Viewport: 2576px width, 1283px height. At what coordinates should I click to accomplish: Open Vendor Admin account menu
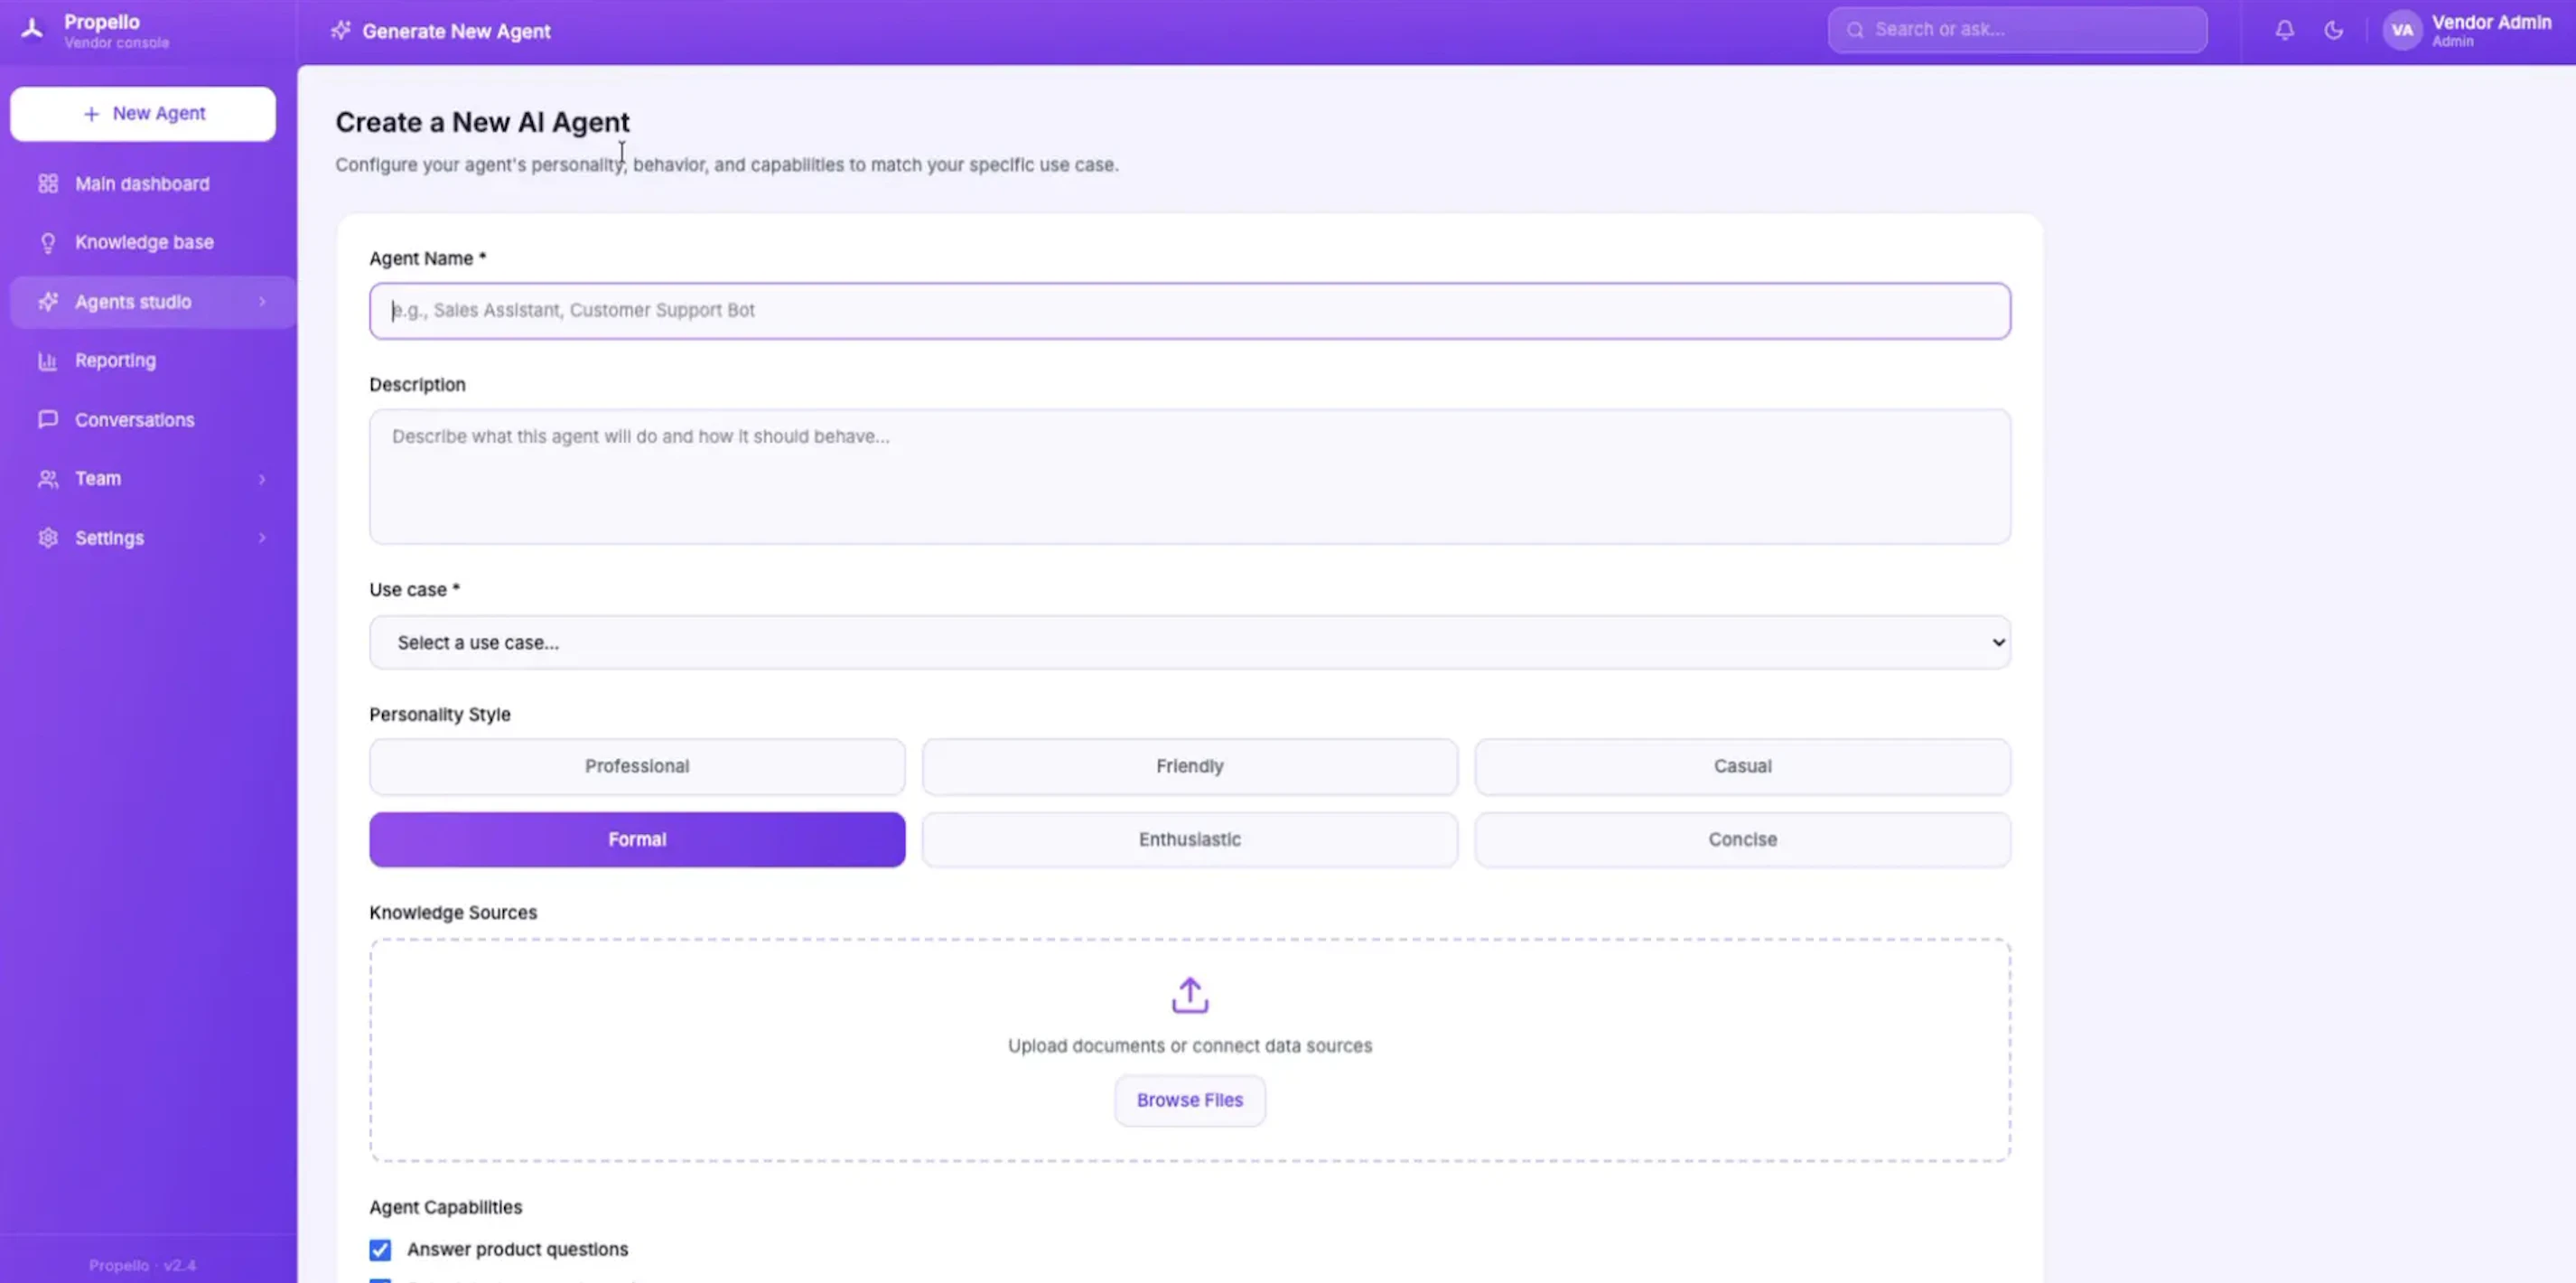point(2466,30)
